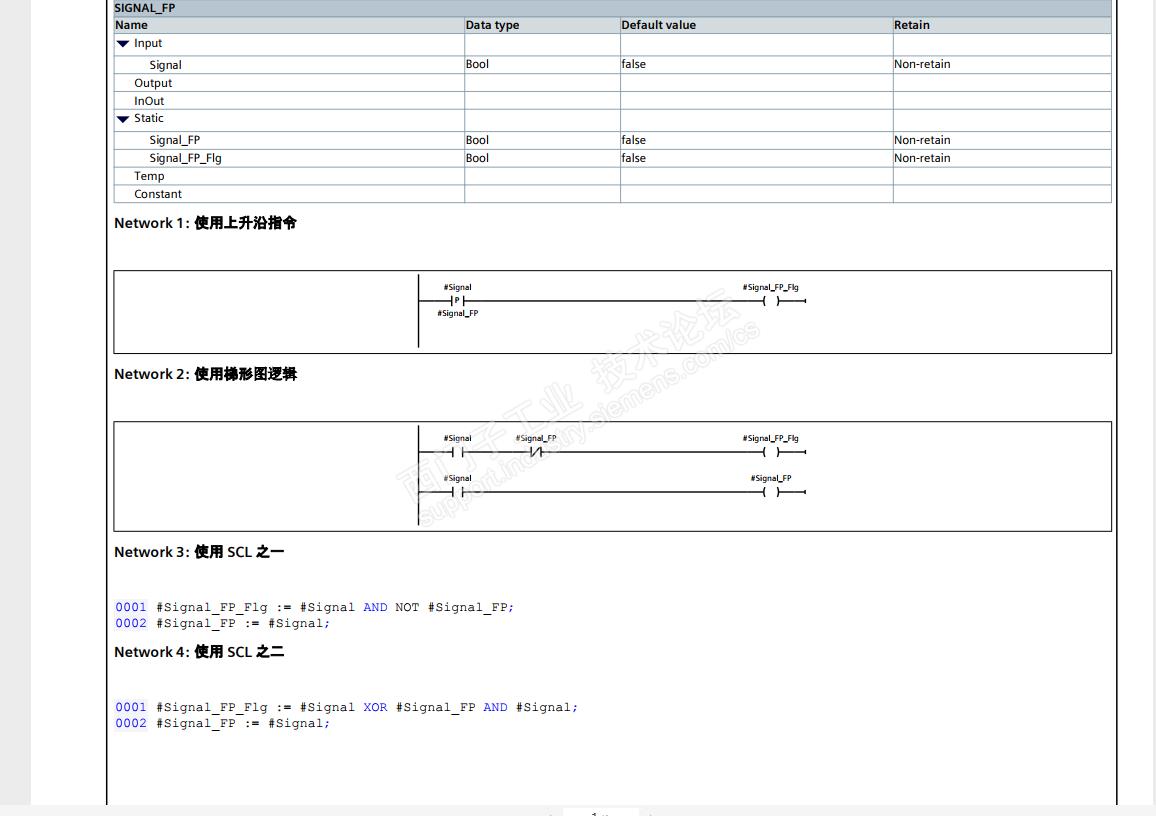
Task: Click the Name column header
Action: [x=131, y=25]
